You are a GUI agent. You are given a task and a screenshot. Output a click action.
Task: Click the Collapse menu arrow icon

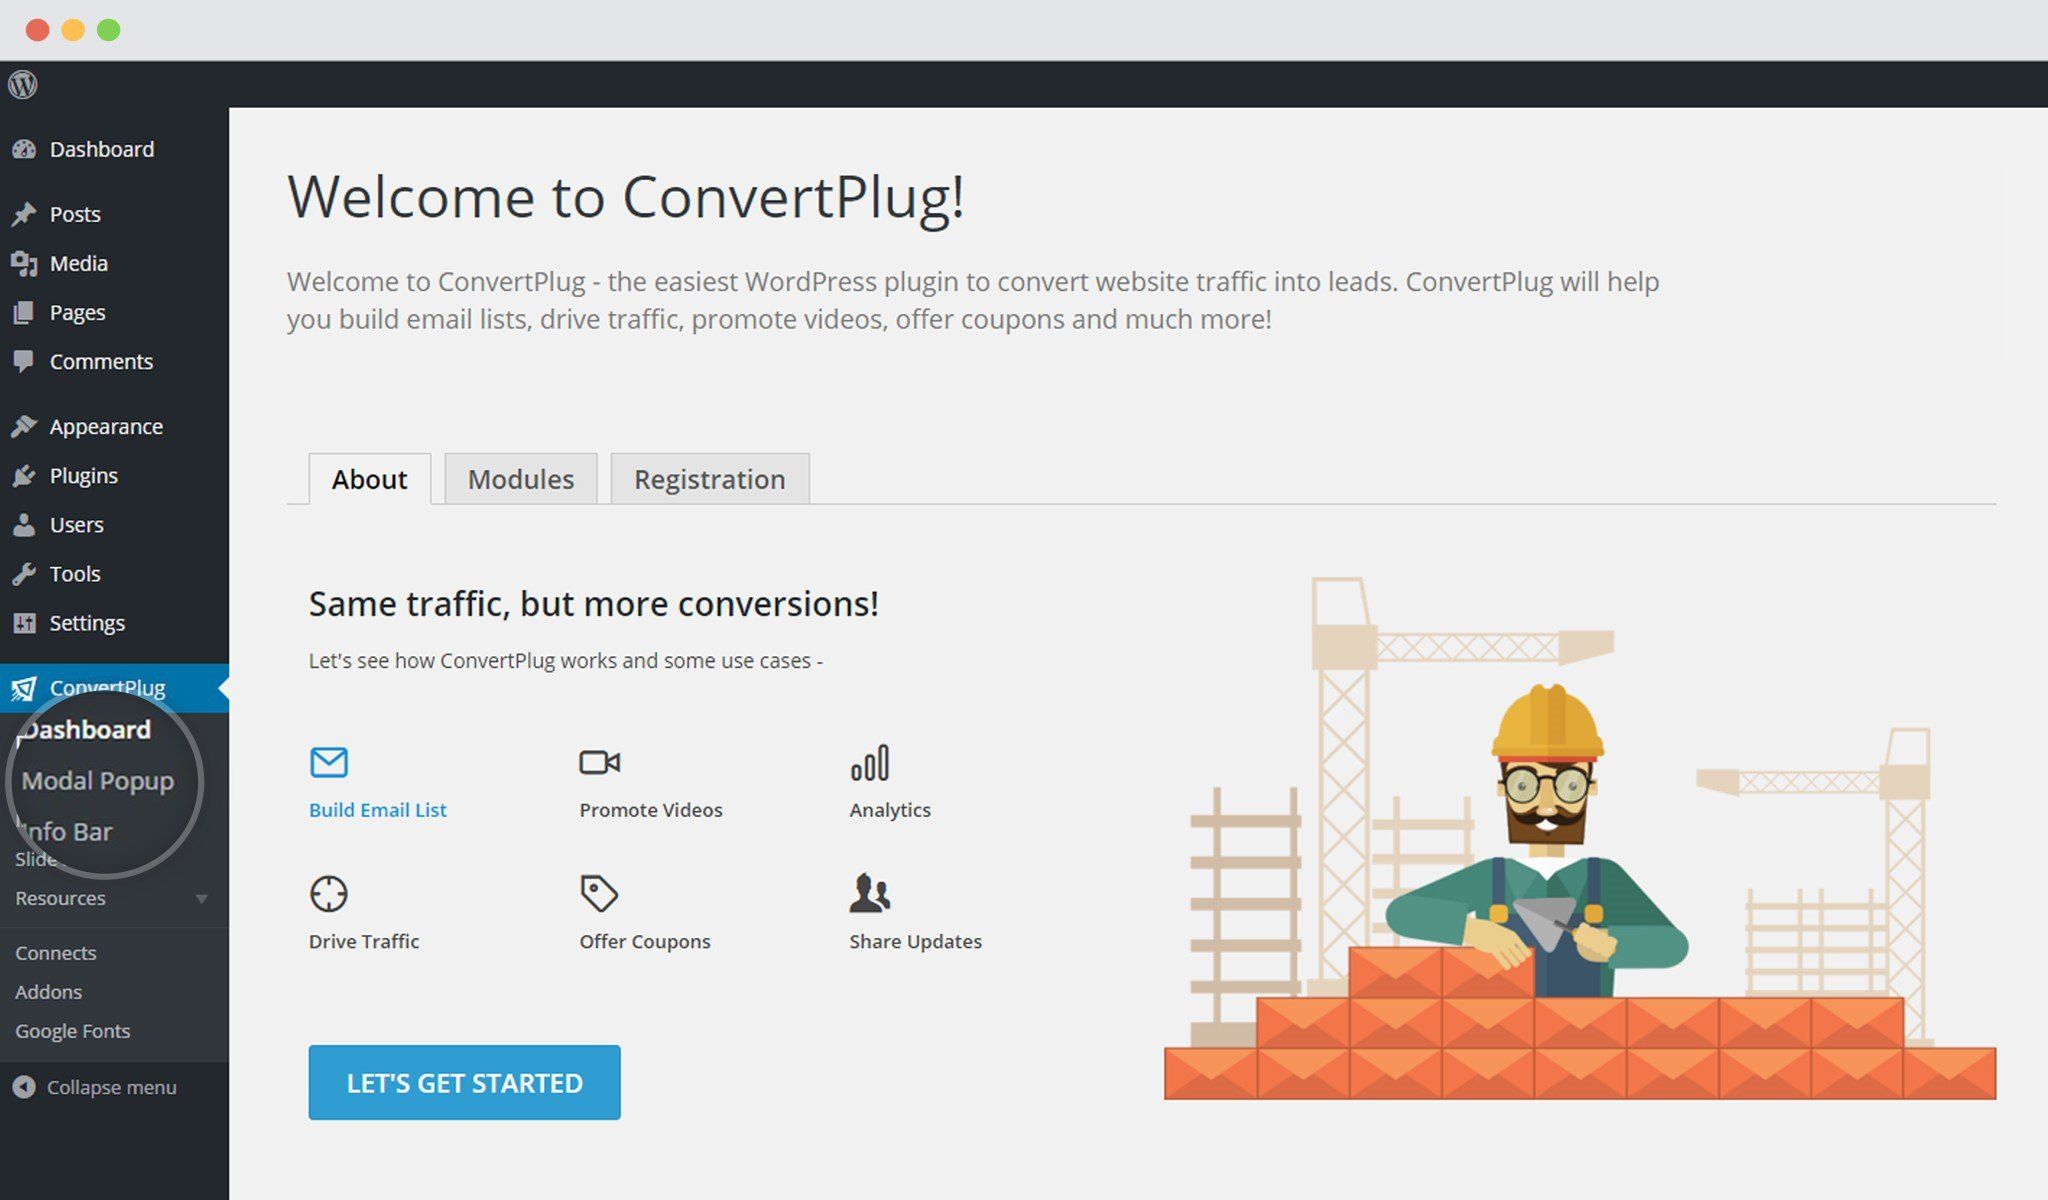24,1087
